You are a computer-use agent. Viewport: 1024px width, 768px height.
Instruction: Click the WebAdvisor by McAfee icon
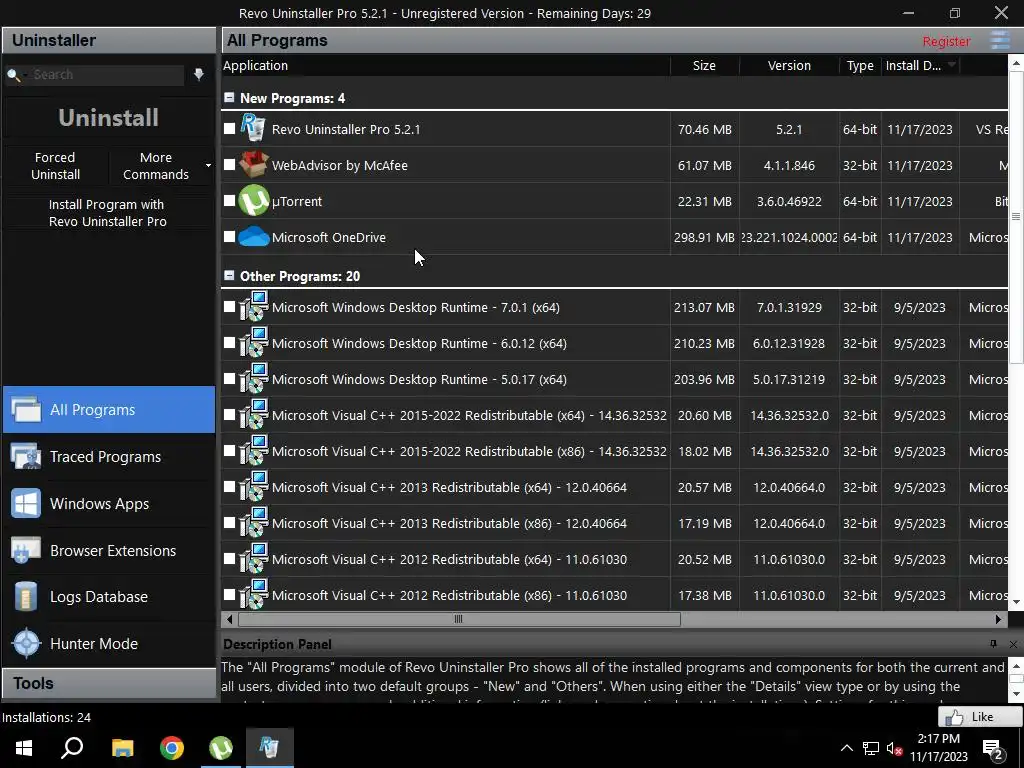[253, 165]
